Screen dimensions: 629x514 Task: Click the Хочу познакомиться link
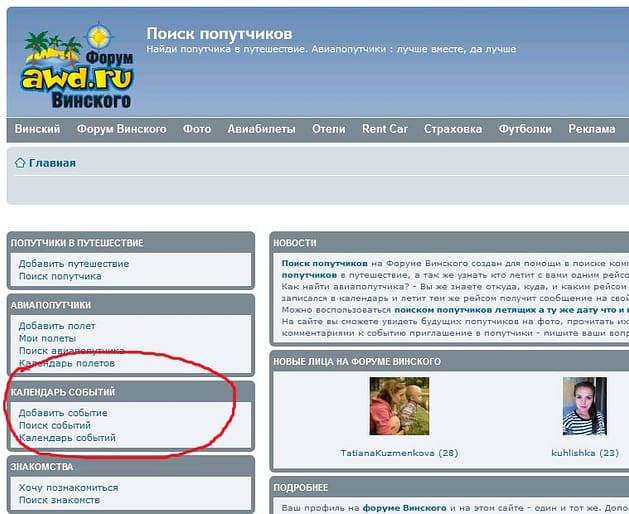coord(68,488)
